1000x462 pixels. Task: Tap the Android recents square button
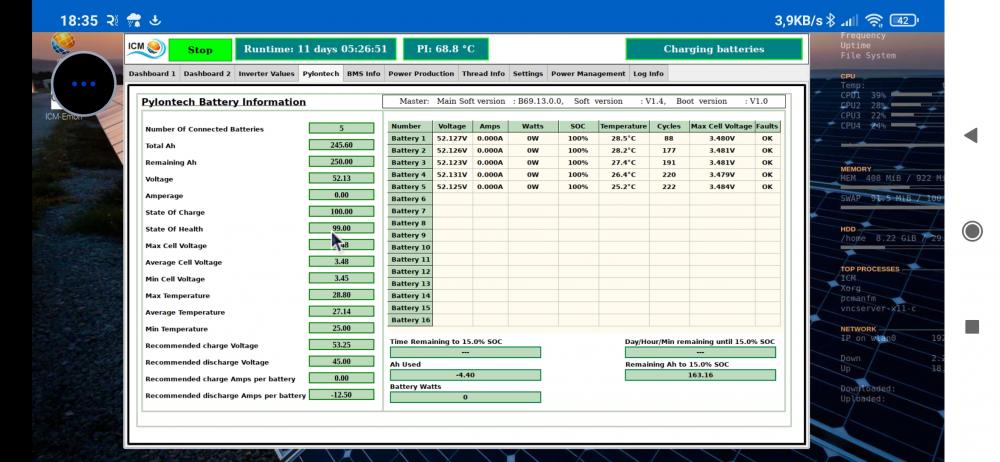(971, 327)
